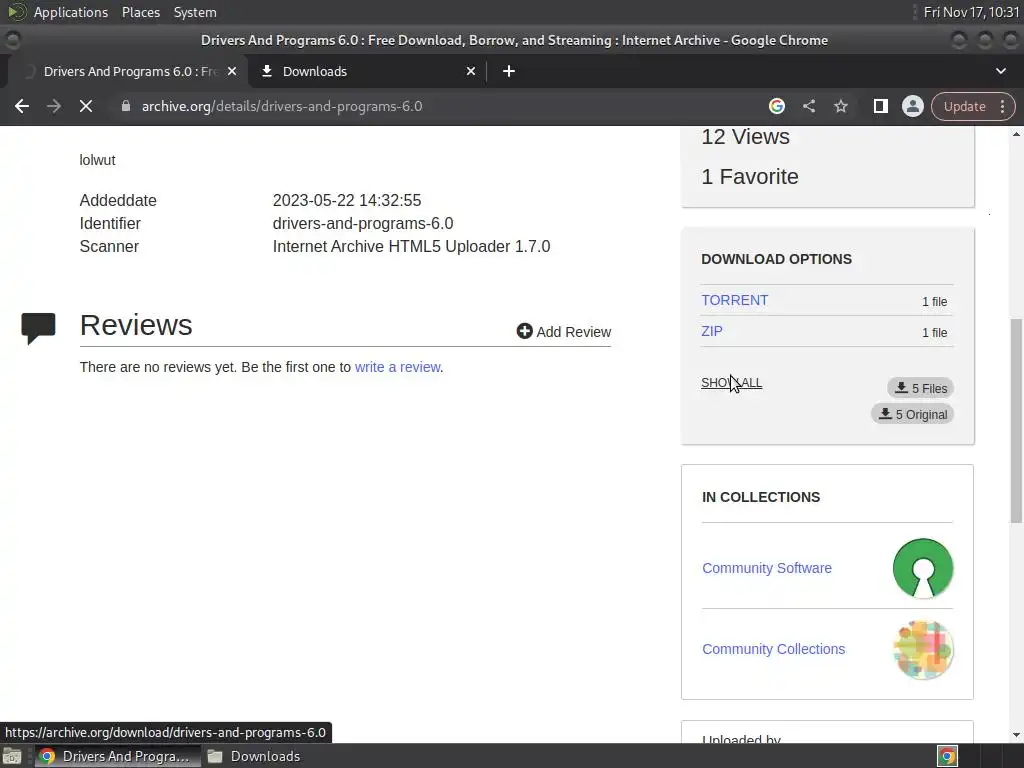Open Chrome three-dot menu beside Update
This screenshot has height=768, width=1024.
(x=1002, y=106)
